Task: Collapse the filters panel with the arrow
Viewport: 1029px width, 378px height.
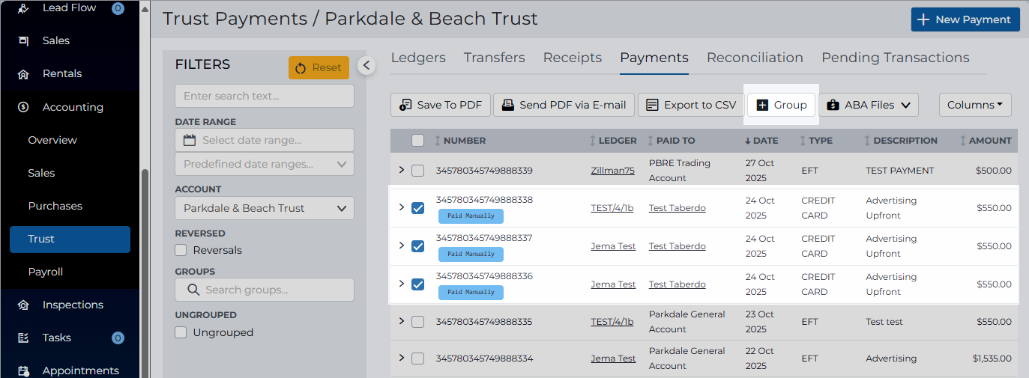Action: (x=366, y=65)
